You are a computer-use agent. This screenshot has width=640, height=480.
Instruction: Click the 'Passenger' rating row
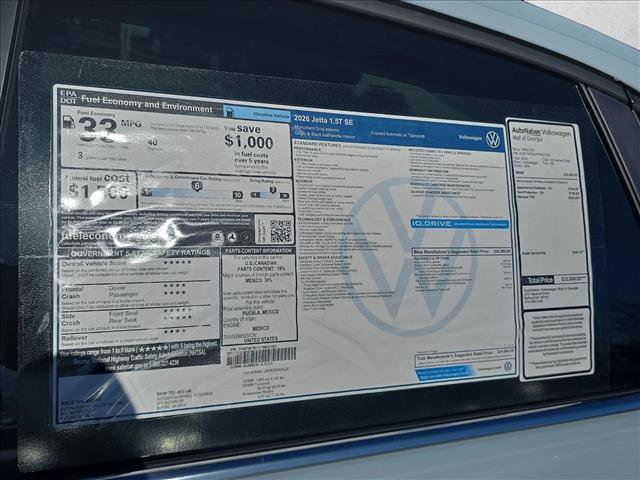[x=148, y=294]
